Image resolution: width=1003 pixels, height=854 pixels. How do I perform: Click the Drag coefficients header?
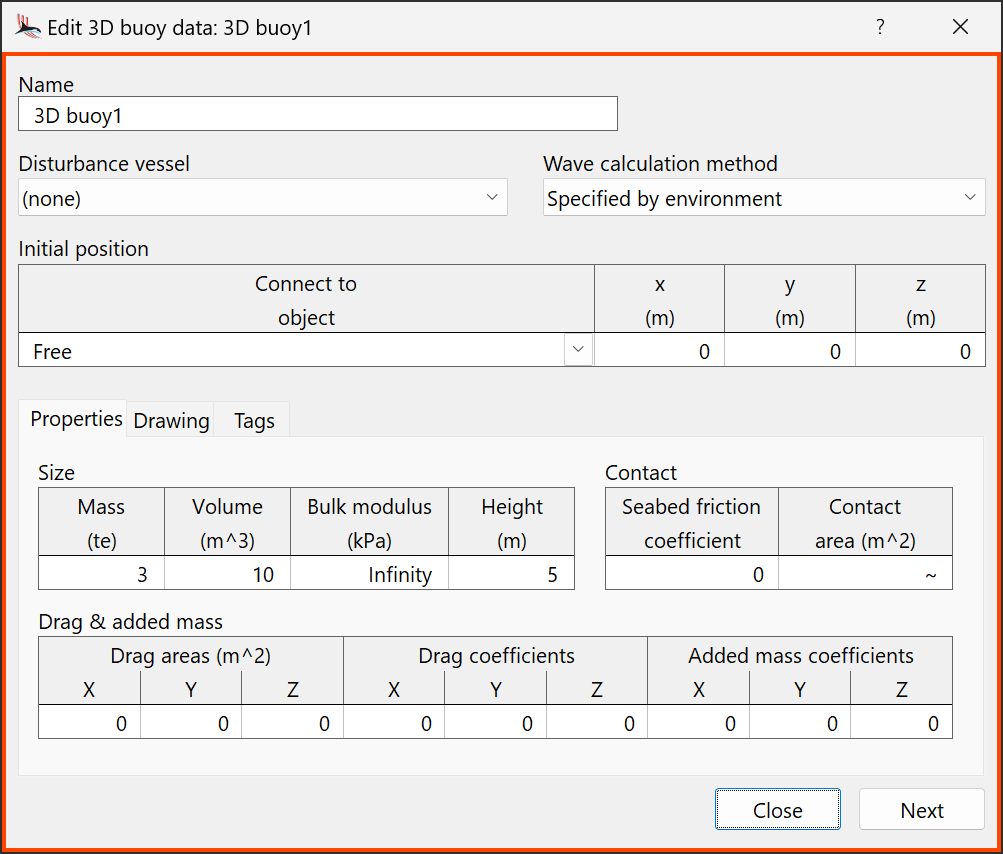(x=496, y=655)
